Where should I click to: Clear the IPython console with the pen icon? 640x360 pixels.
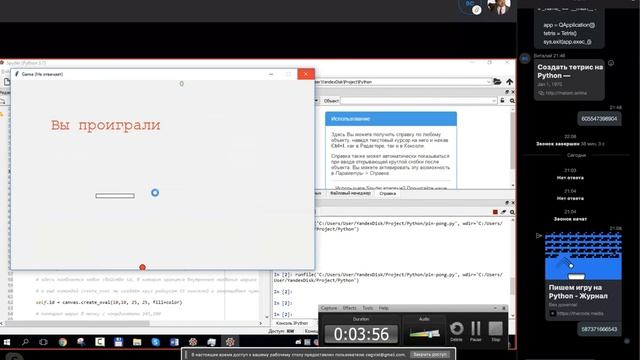tap(504, 212)
